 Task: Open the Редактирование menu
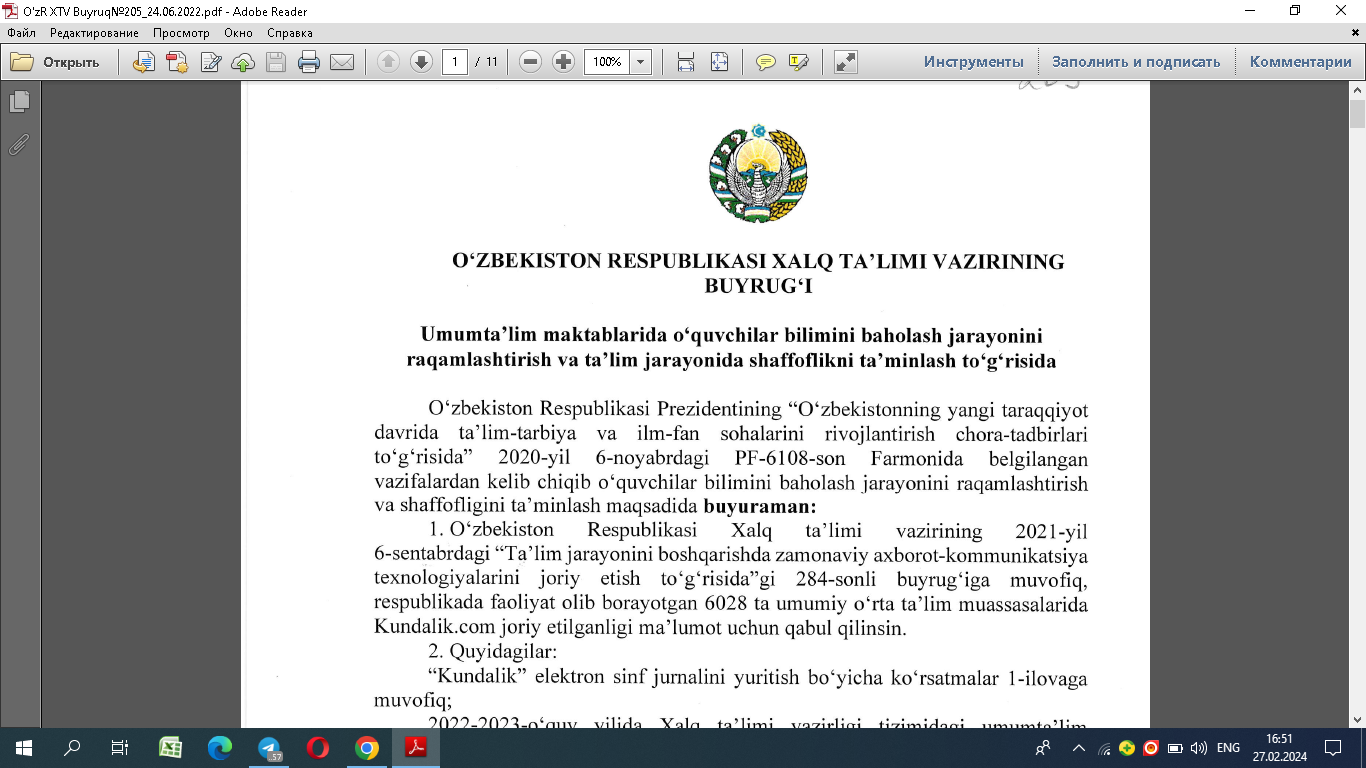tap(94, 33)
